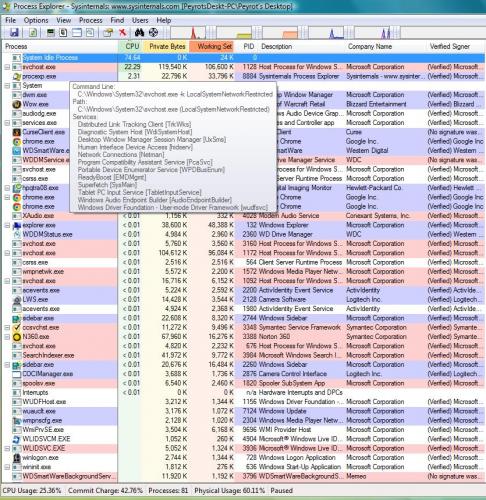
Task: Click the DLL/Handles view toolbar icon
Action: (90, 33)
